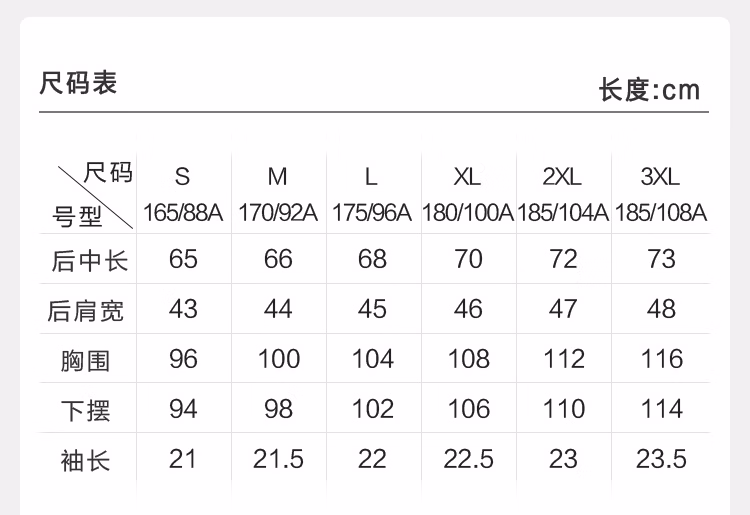Screen dimensions: 750x515
Task: Click the 袖长 value 22.5
Action: [x=468, y=459]
